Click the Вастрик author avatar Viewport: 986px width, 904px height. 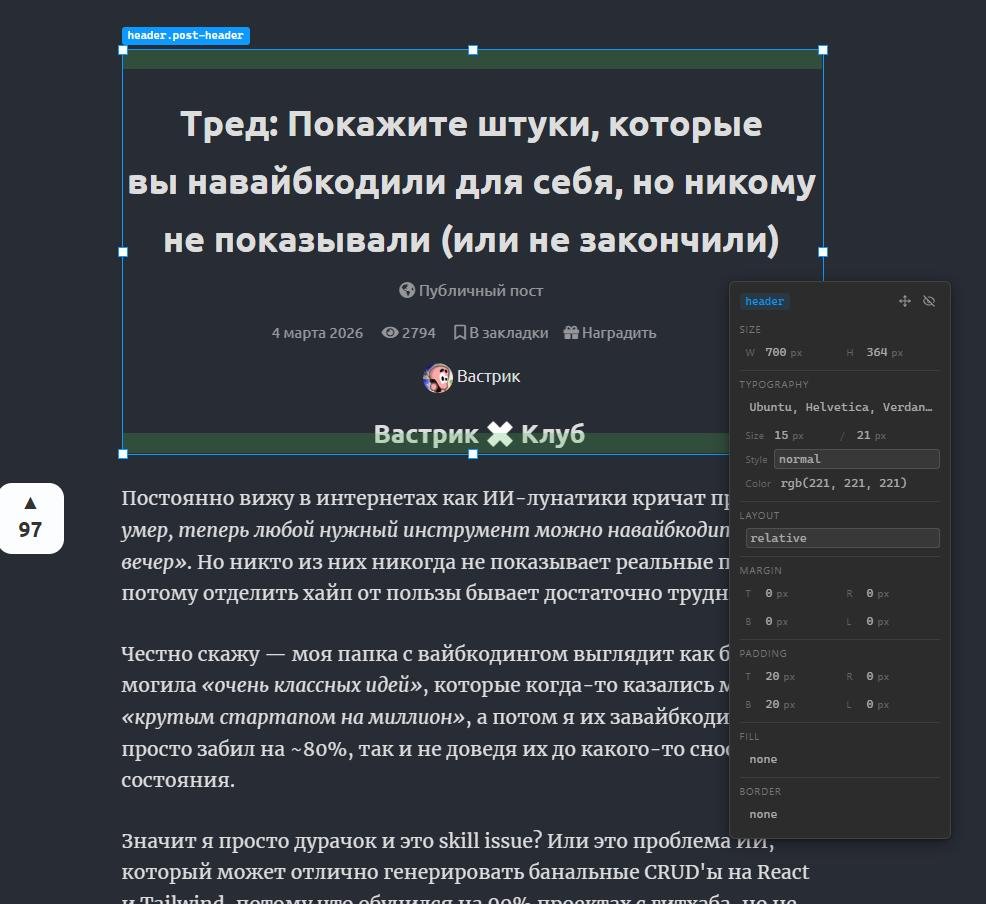tap(437, 378)
